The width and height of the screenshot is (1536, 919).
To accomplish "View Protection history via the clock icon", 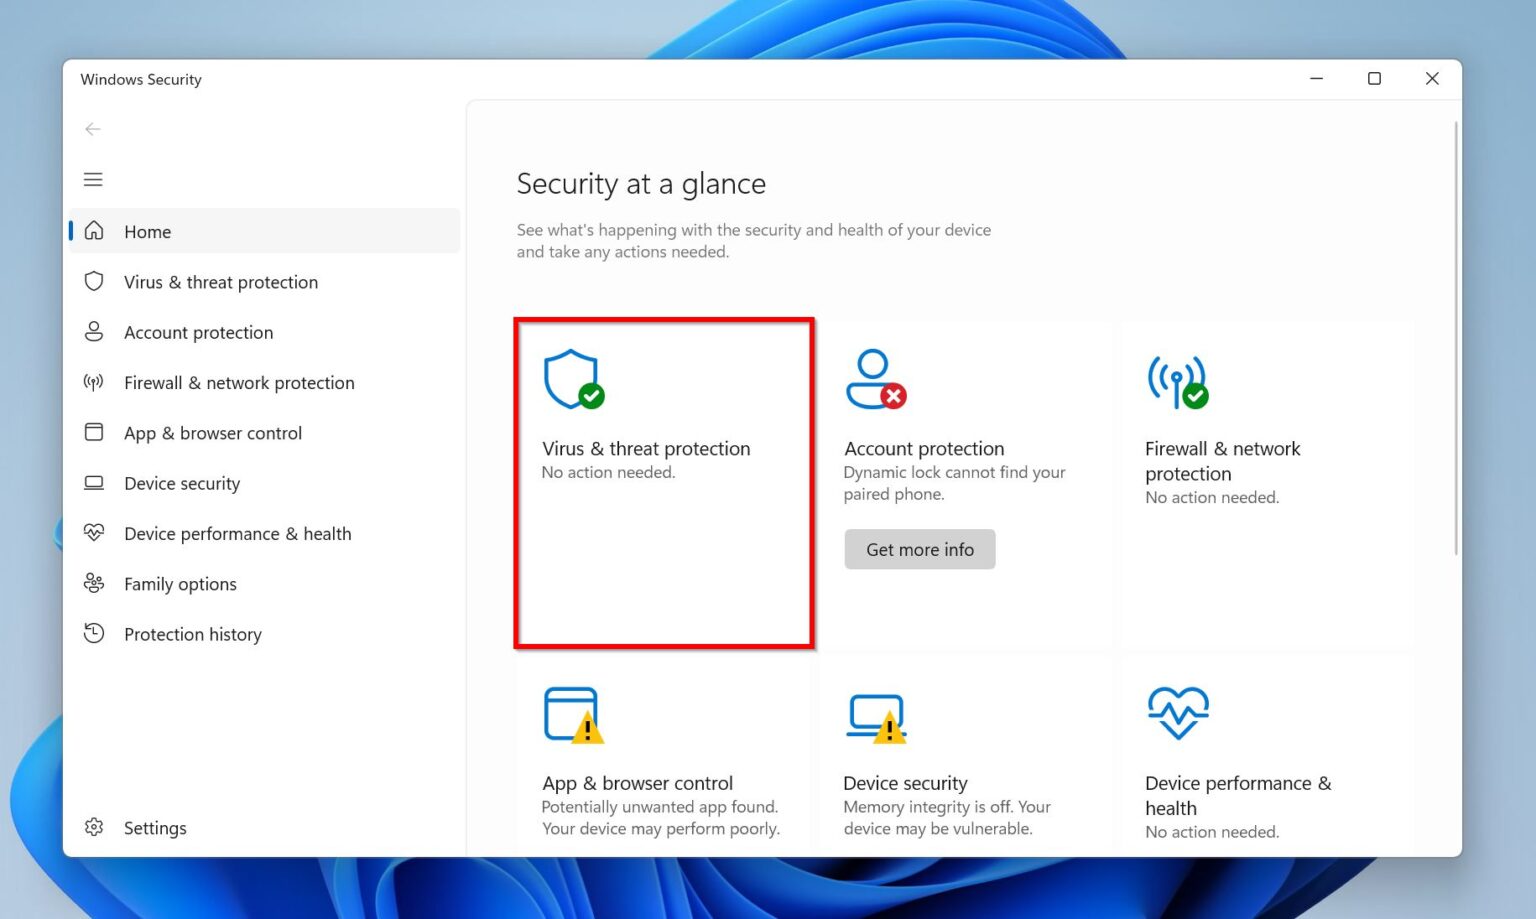I will (x=93, y=633).
